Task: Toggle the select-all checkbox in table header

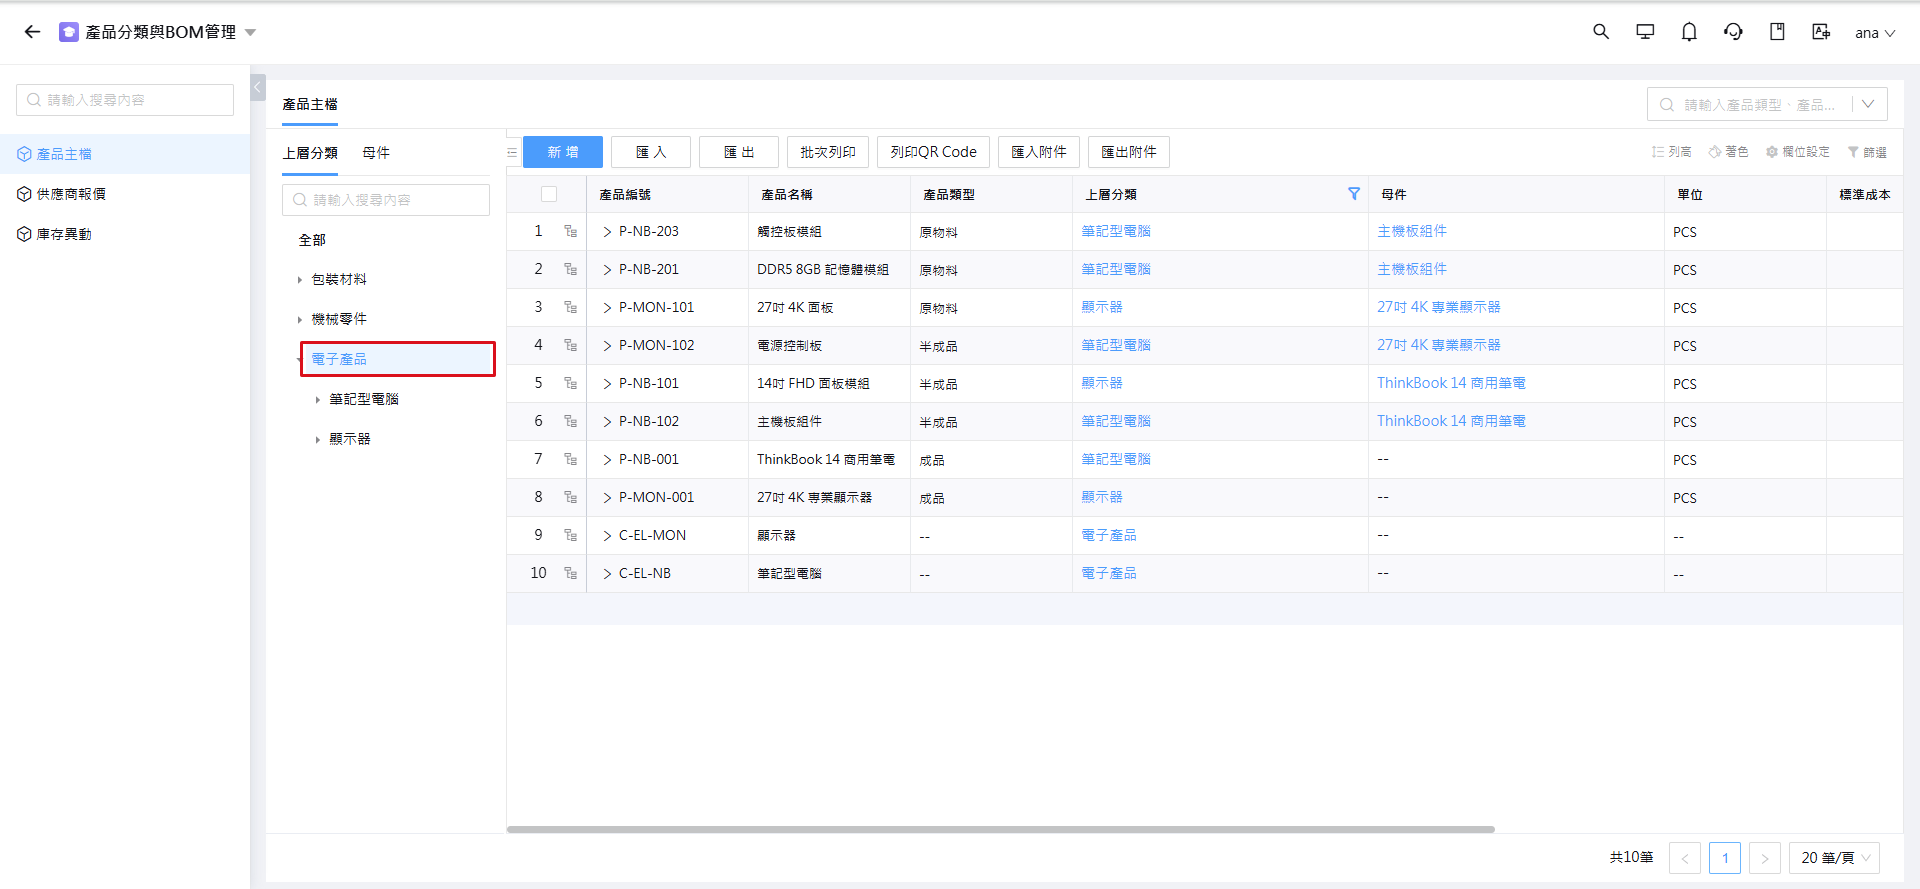Action: [549, 194]
